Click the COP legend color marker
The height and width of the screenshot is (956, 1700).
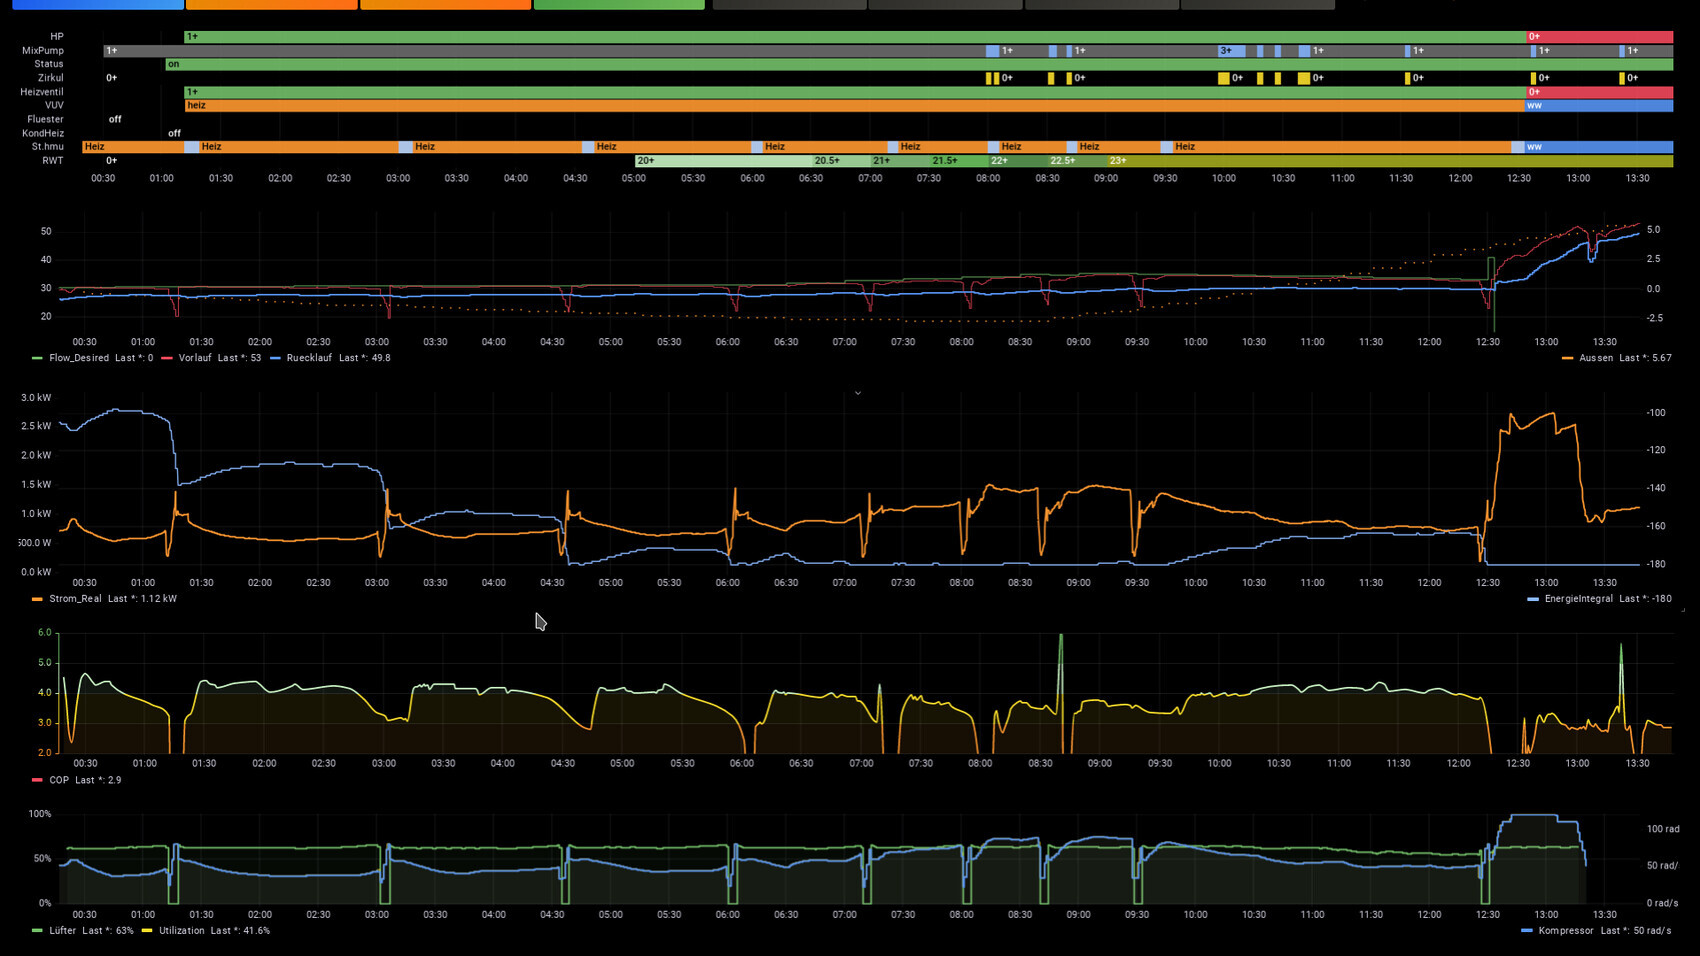point(37,780)
